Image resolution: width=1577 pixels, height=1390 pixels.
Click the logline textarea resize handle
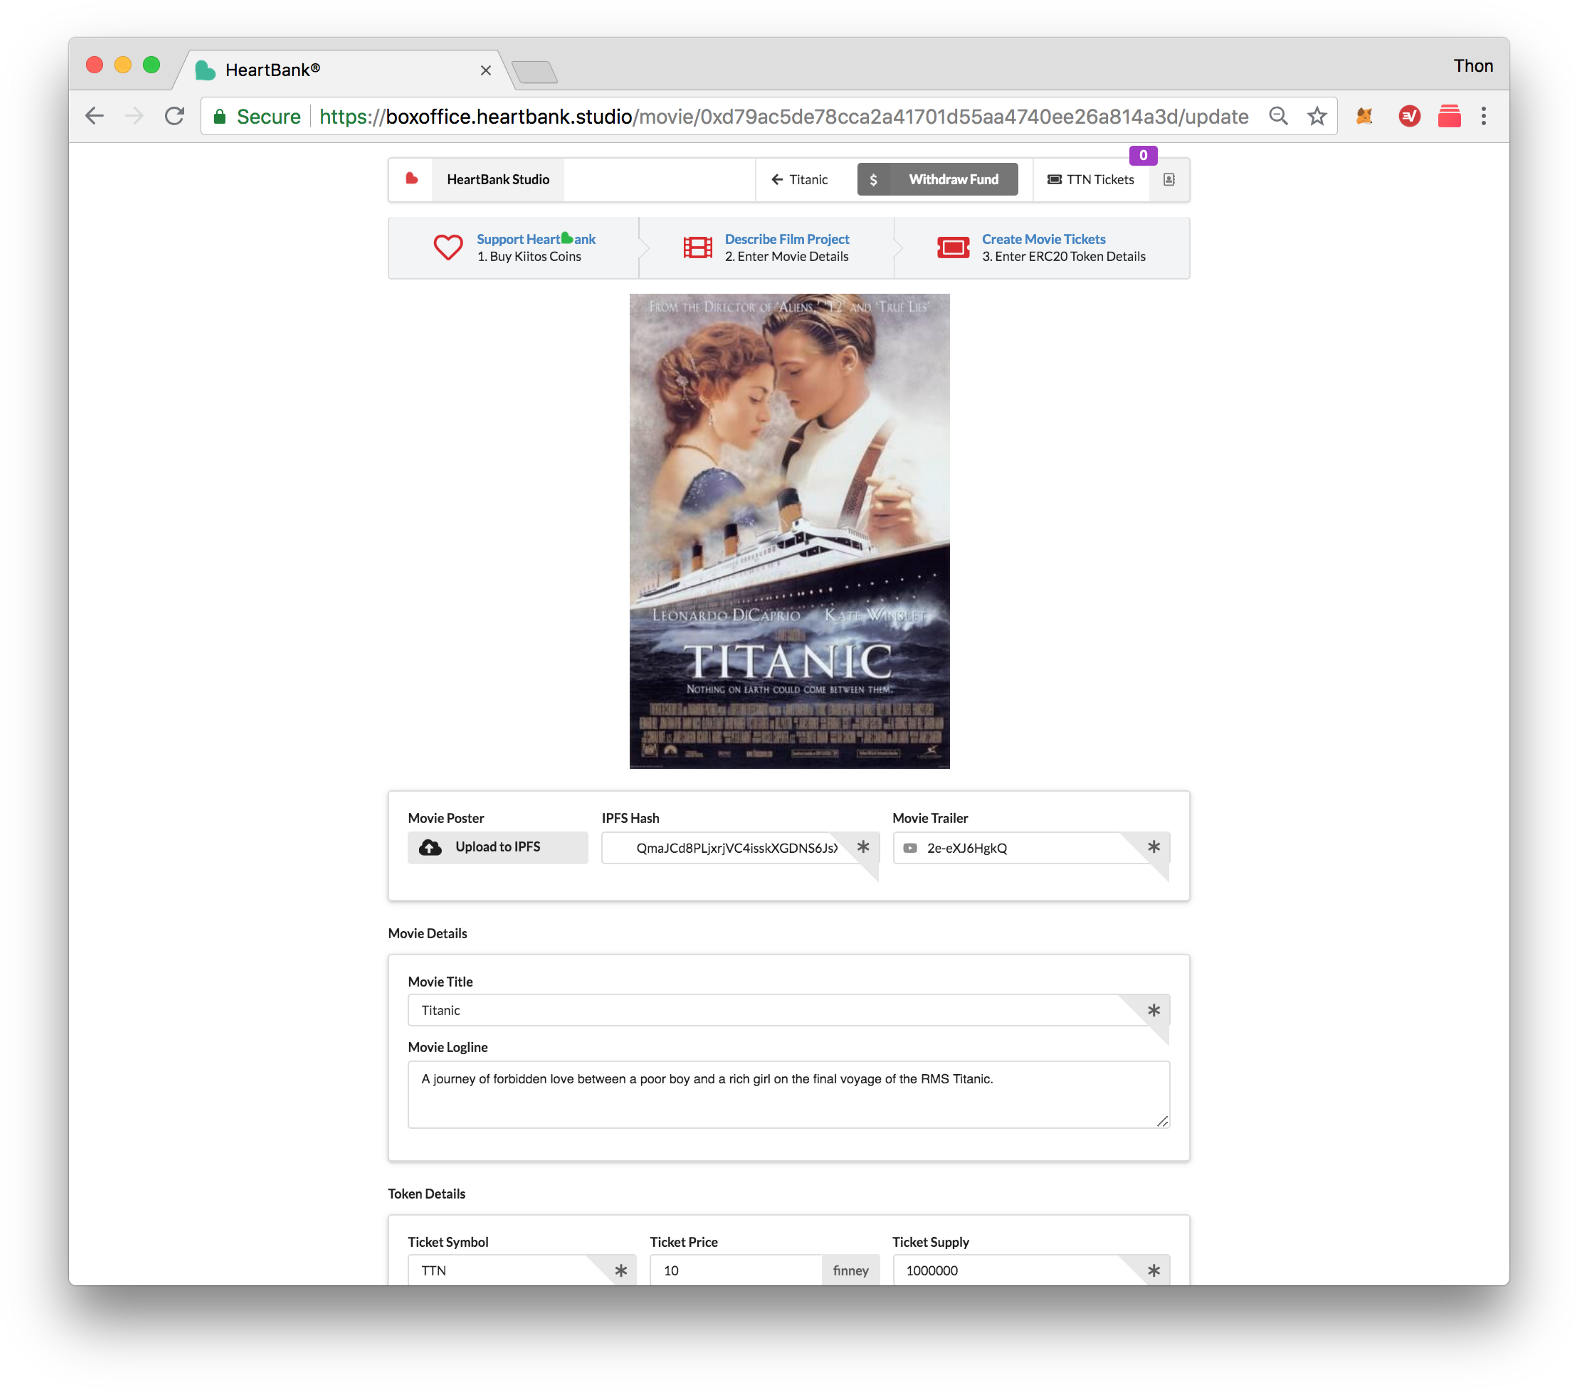(x=1162, y=1121)
